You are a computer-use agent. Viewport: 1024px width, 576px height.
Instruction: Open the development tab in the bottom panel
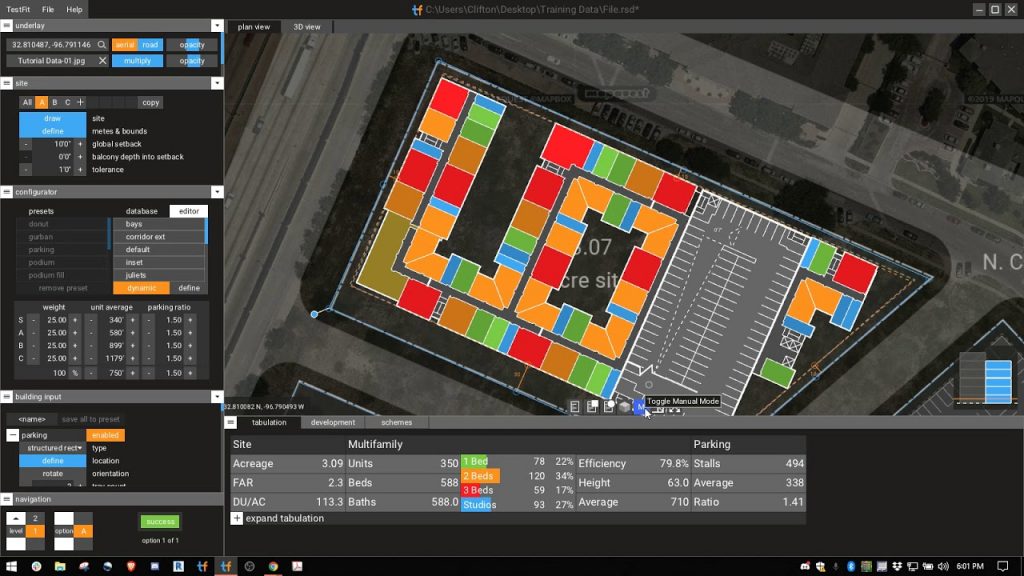(x=333, y=422)
